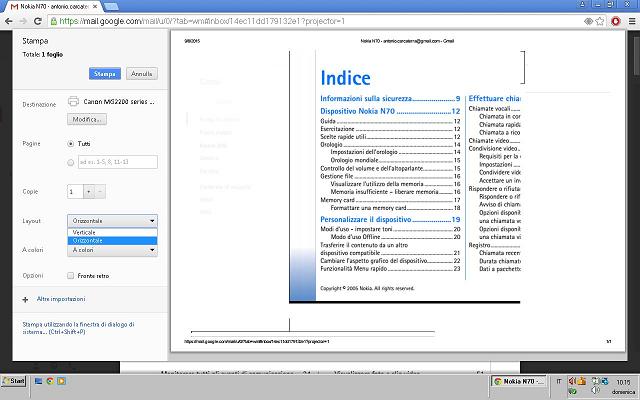Open Chrome from the taskbar quick launch
The height and width of the screenshot is (400, 640).
coord(51,382)
